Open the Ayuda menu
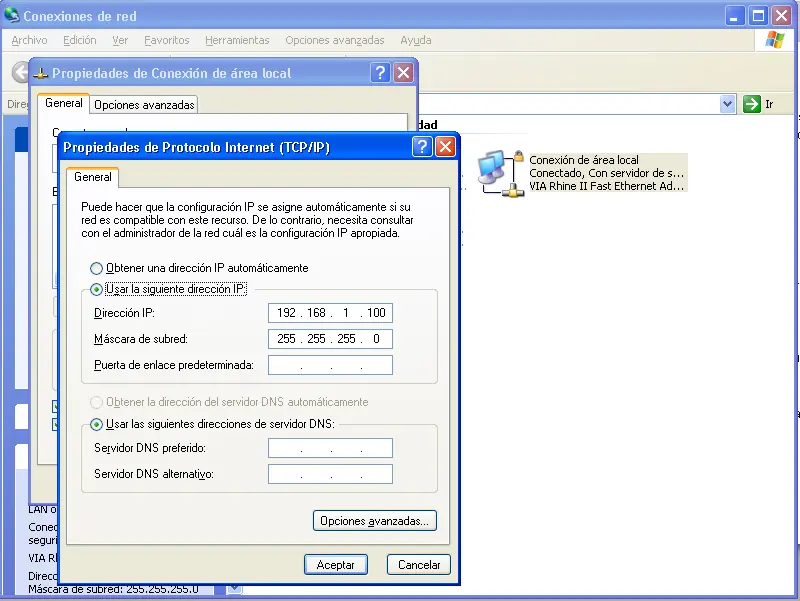800x601 pixels. point(416,40)
